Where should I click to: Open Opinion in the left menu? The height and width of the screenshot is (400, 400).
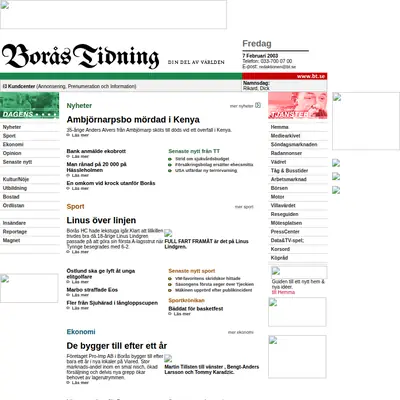click(x=12, y=153)
